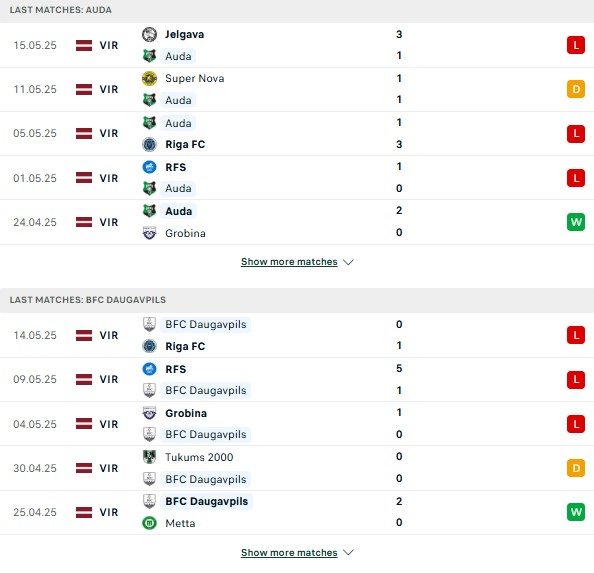Click the Last Matches: Auda section header

tap(61, 10)
